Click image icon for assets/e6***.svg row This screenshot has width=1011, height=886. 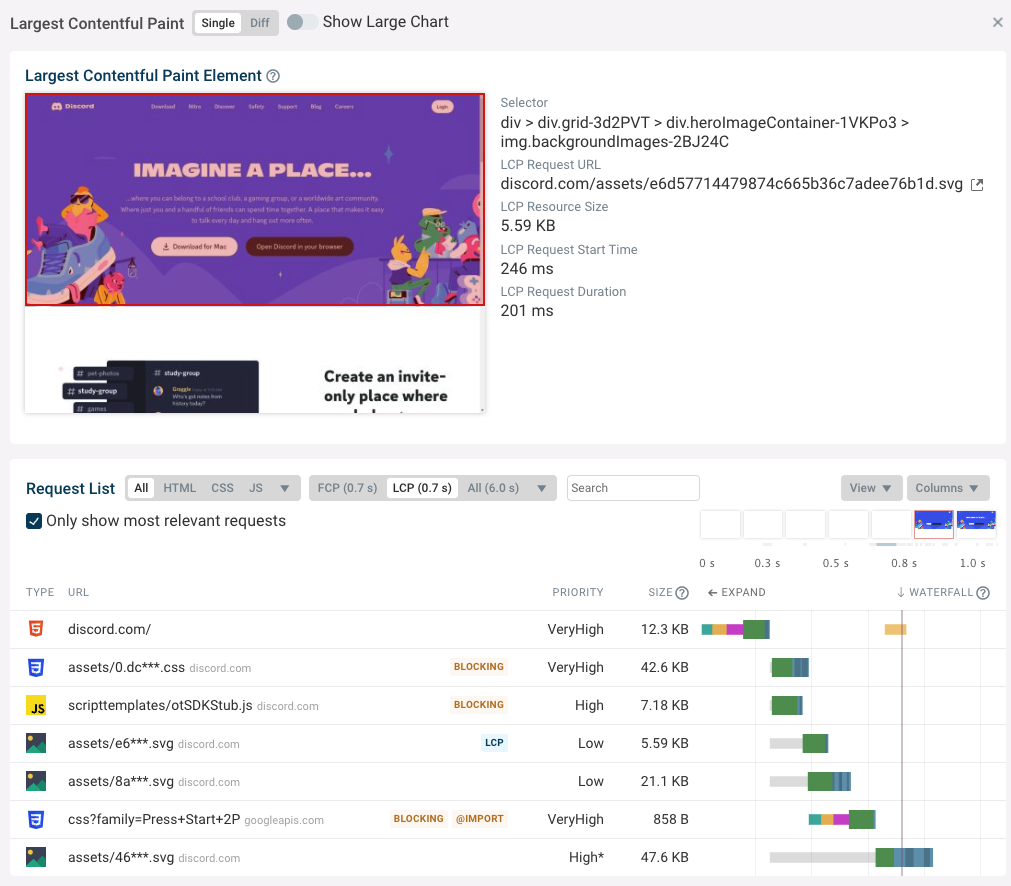point(36,743)
